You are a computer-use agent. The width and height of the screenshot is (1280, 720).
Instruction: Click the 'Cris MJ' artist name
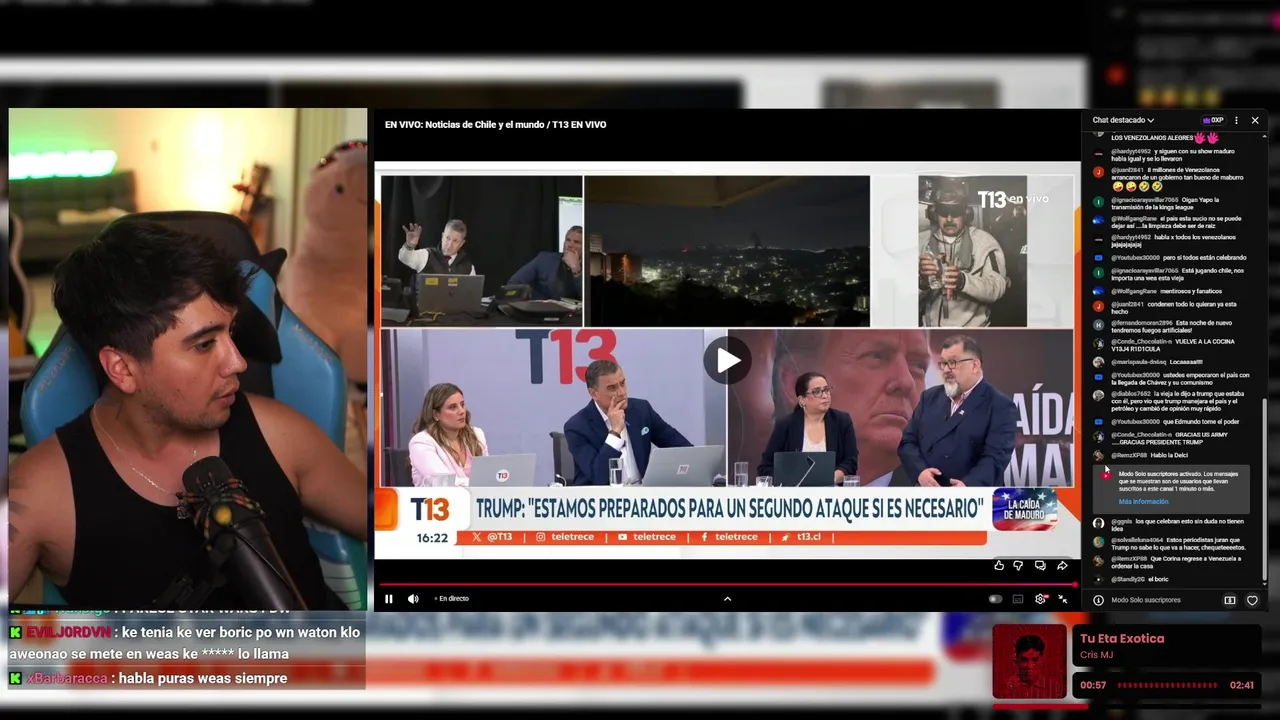[1096, 655]
